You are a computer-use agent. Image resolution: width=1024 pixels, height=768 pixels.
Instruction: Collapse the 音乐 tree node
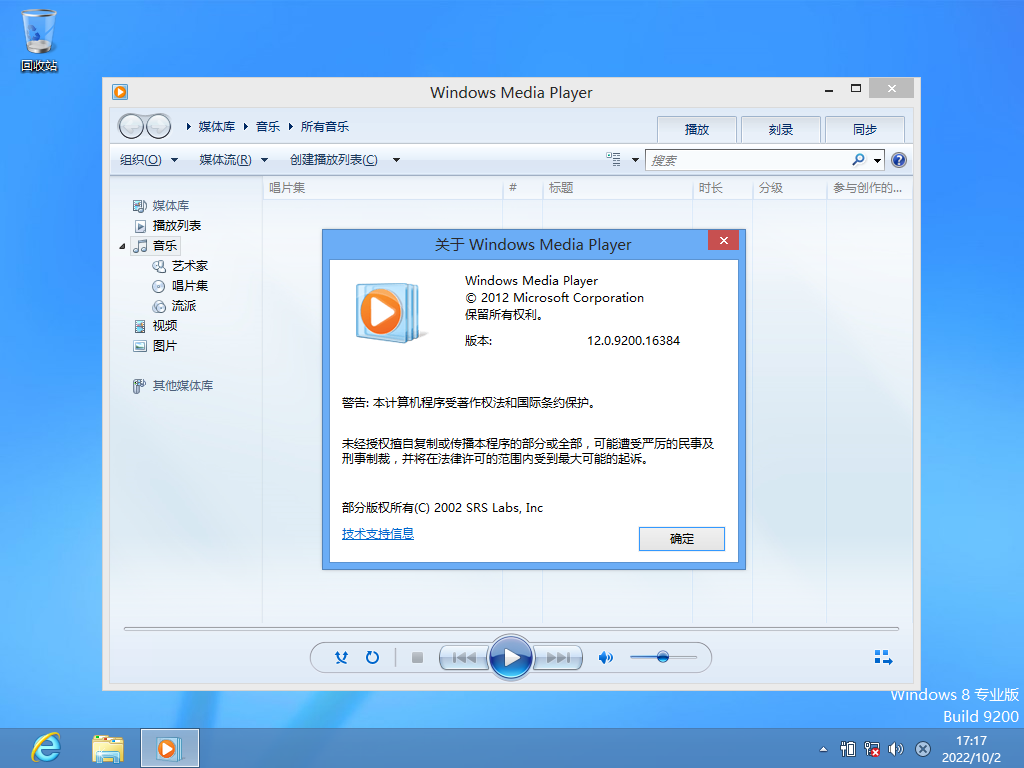(121, 245)
